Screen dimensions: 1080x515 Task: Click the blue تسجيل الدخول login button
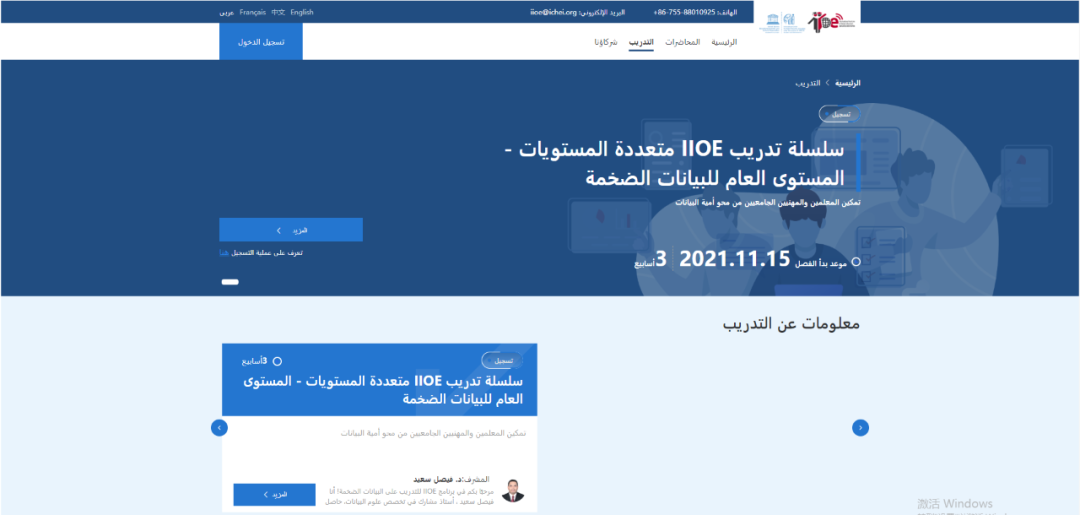(261, 41)
